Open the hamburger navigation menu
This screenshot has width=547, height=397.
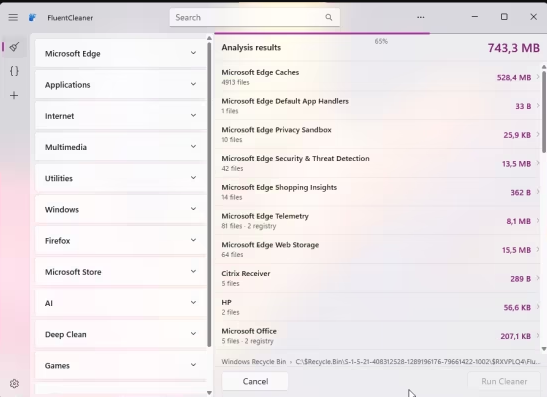click(13, 17)
